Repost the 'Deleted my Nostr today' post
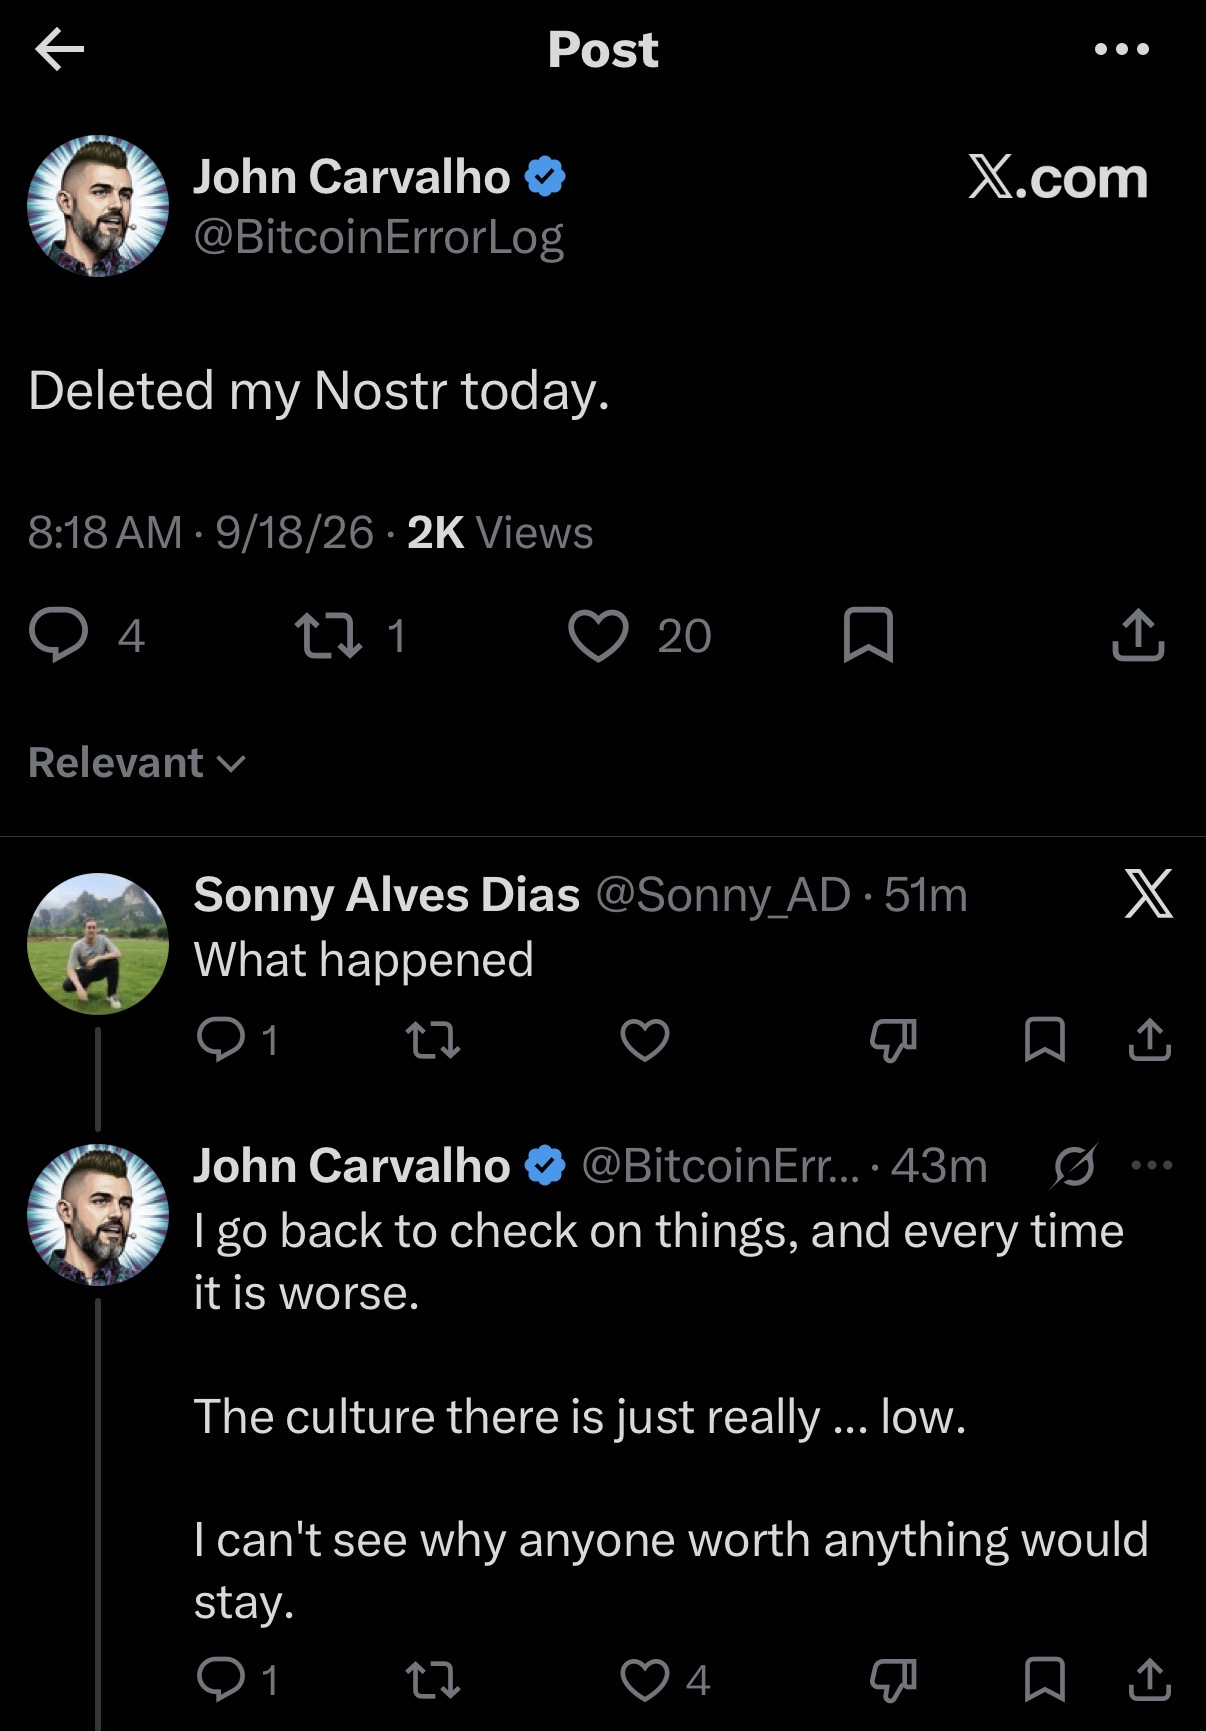Viewport: 1206px width, 1731px height. tap(329, 636)
